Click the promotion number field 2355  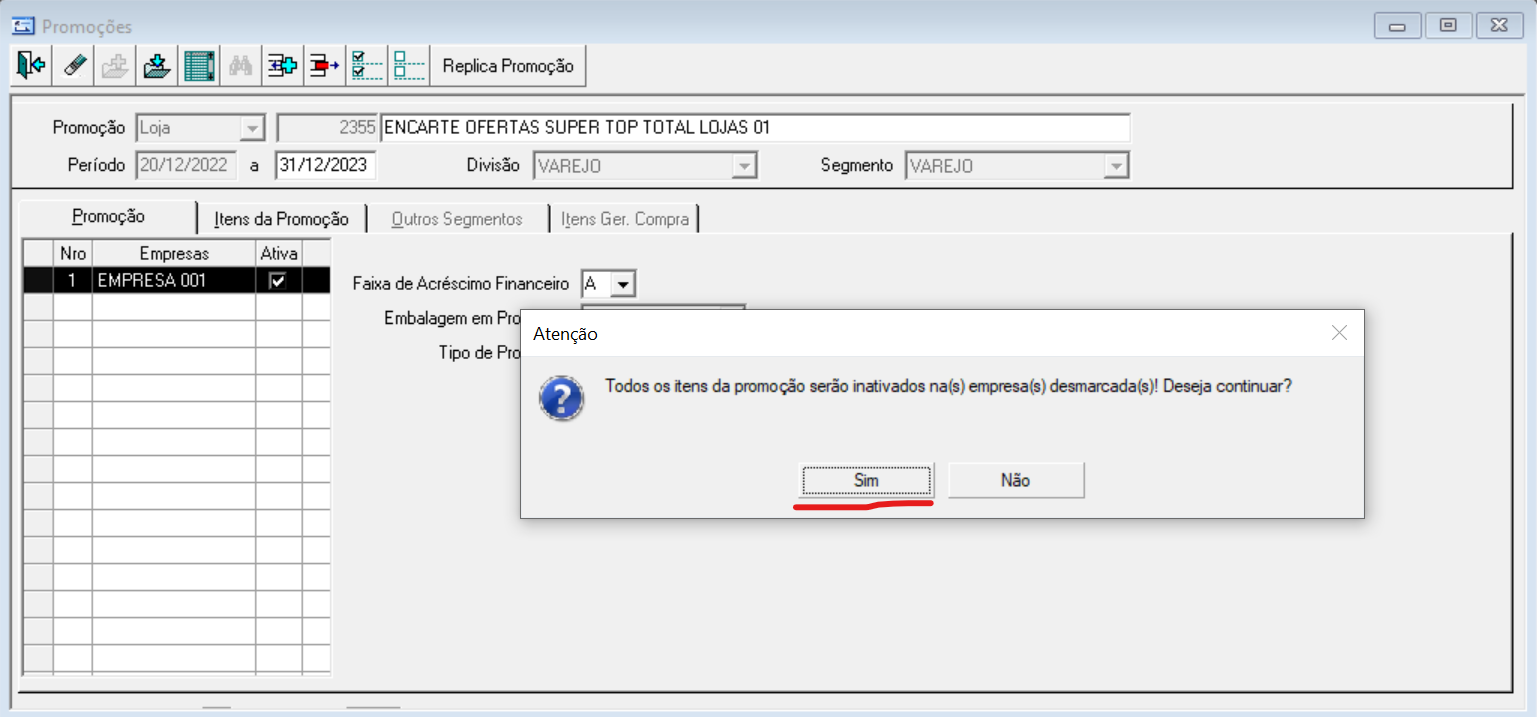click(x=327, y=128)
